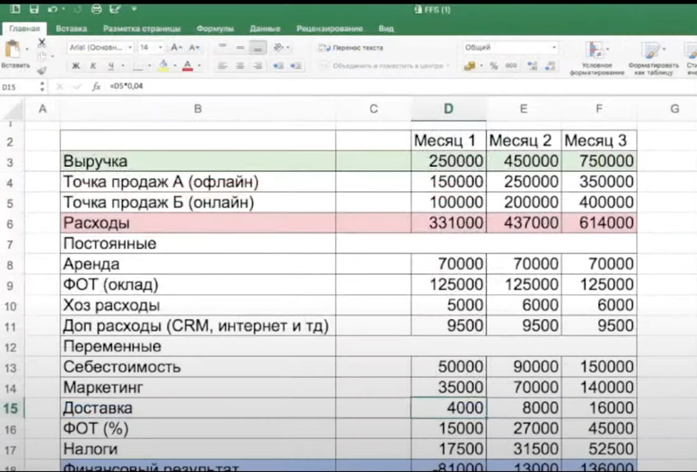The width and height of the screenshot is (697, 472).
Task: Undo the last action
Action: coord(52,9)
